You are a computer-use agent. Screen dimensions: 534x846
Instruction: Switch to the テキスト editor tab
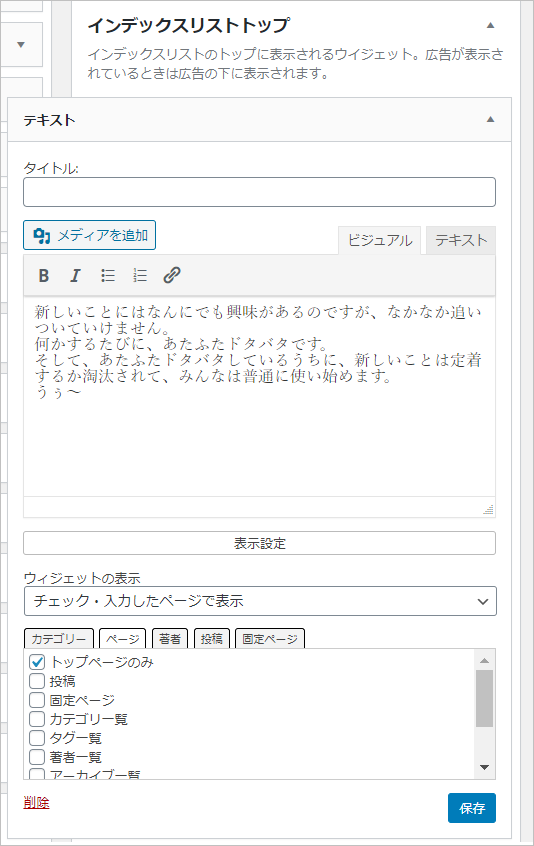click(461, 241)
